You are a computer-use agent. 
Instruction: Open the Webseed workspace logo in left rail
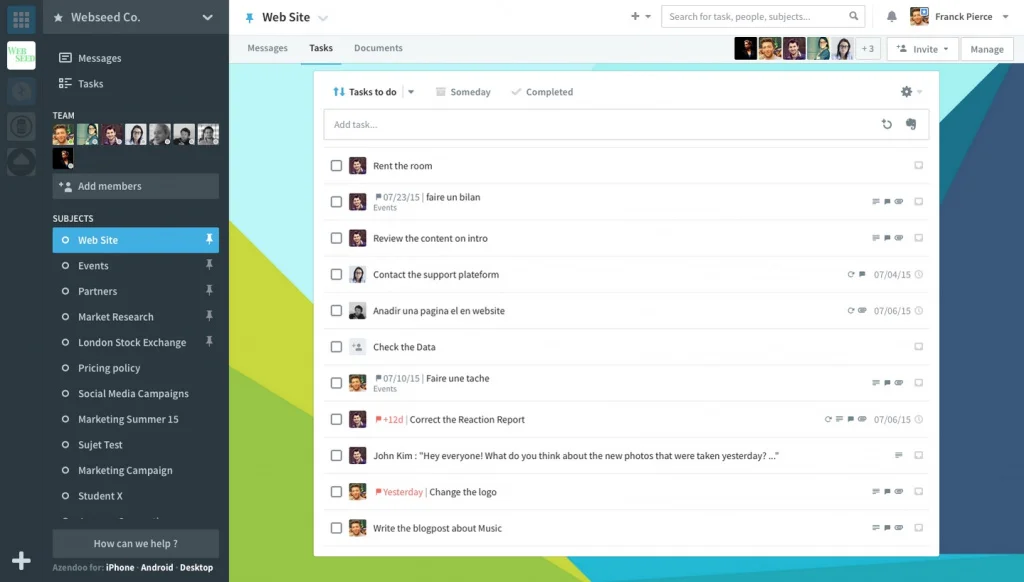21,56
